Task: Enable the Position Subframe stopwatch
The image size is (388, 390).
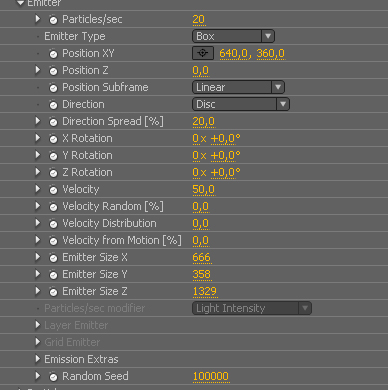Action: (53, 88)
